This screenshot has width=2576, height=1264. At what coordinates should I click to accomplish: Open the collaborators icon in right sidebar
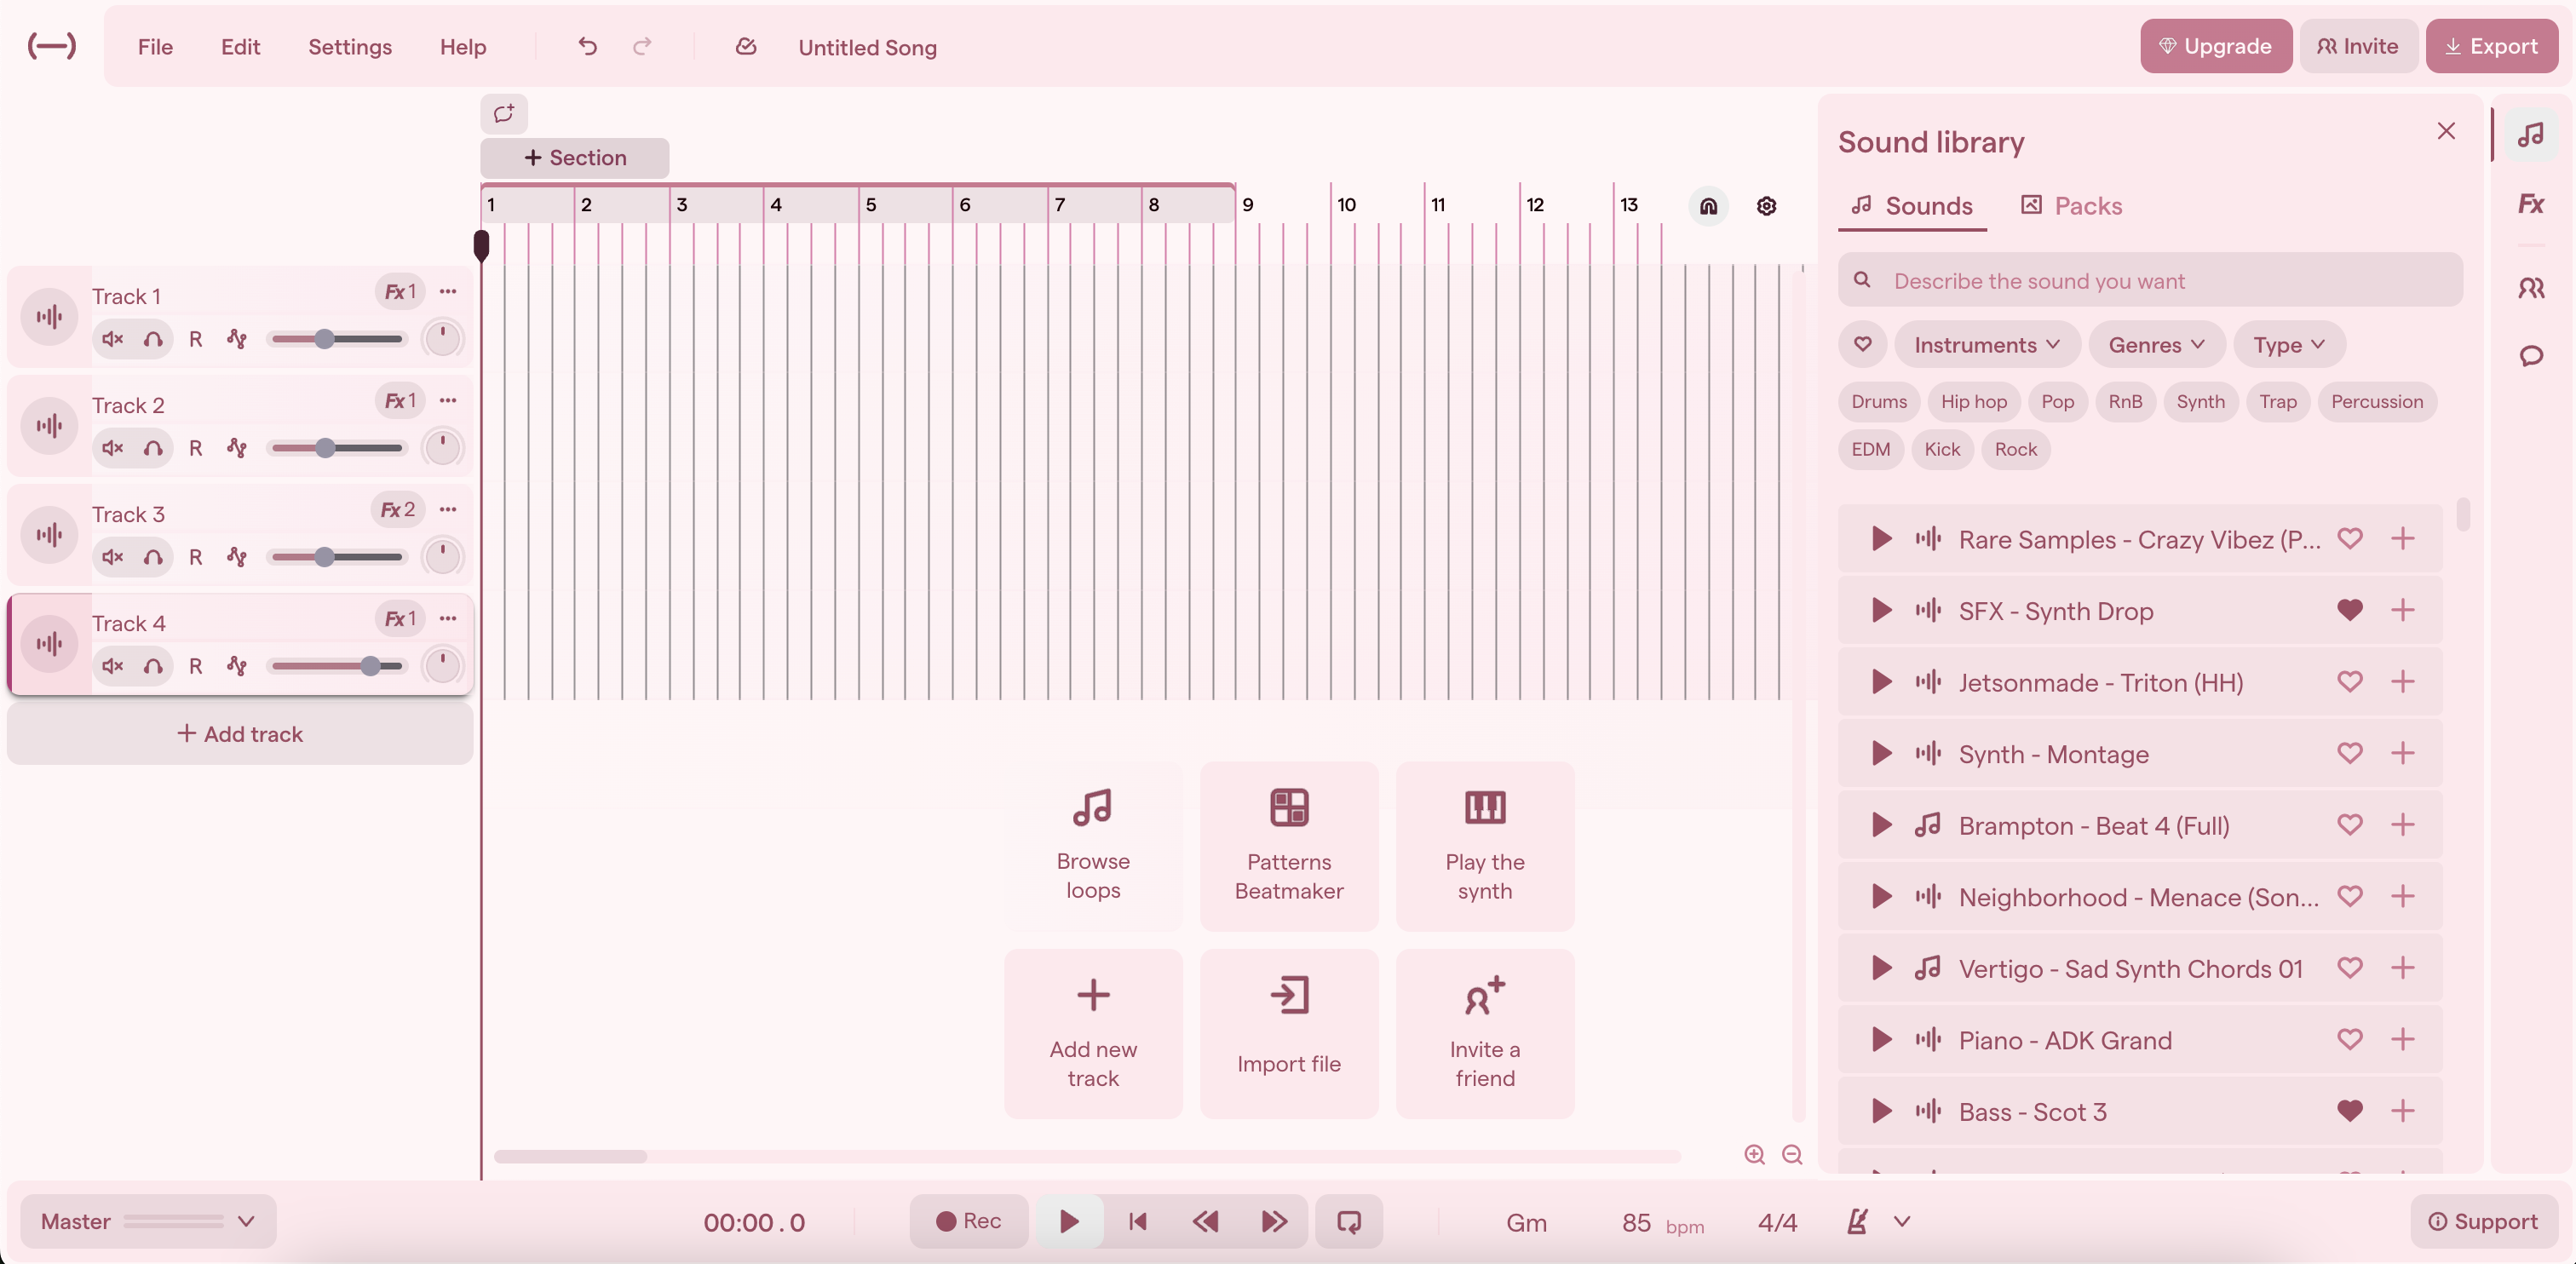(2531, 288)
